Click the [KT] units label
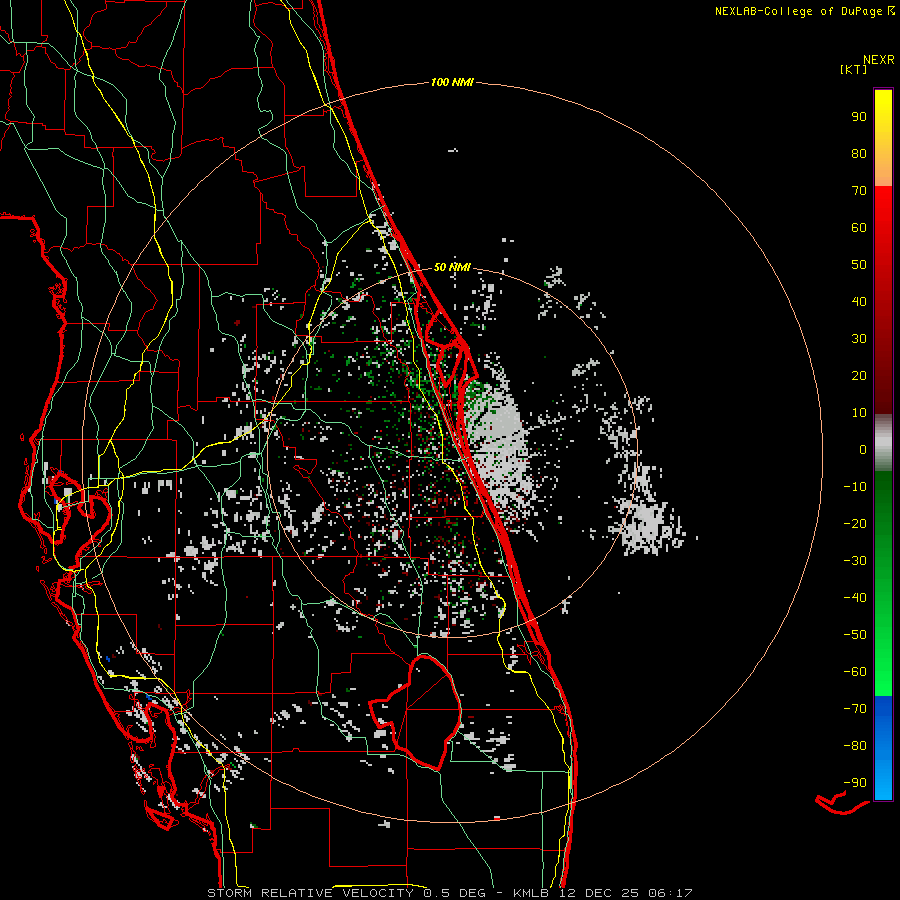This screenshot has height=900, width=900. pos(854,70)
